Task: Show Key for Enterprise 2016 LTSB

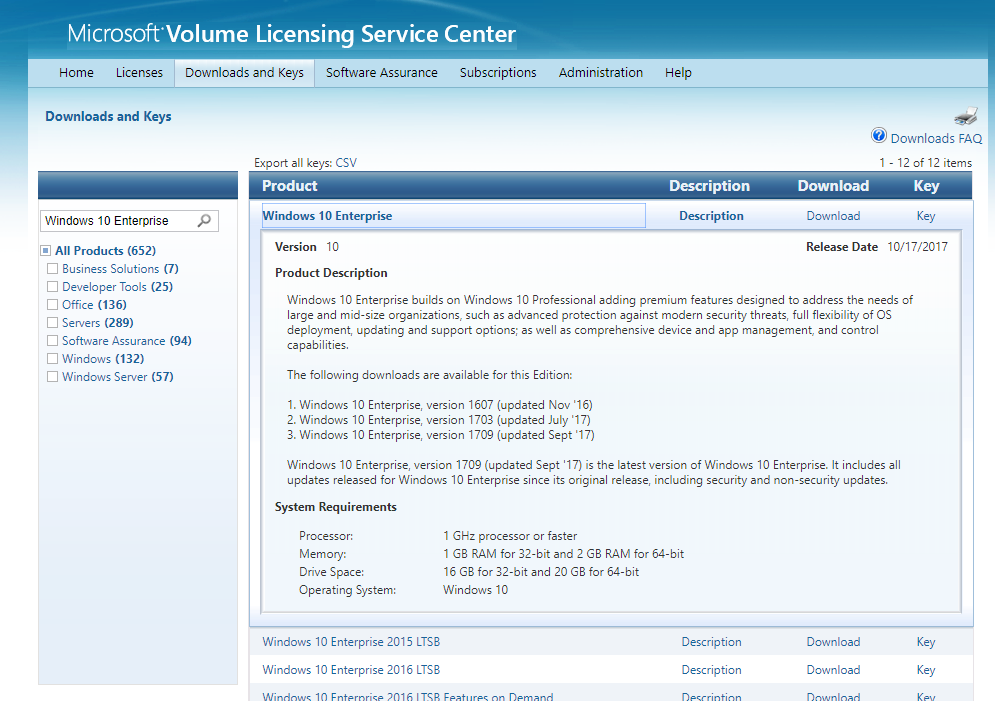Action: click(x=926, y=670)
